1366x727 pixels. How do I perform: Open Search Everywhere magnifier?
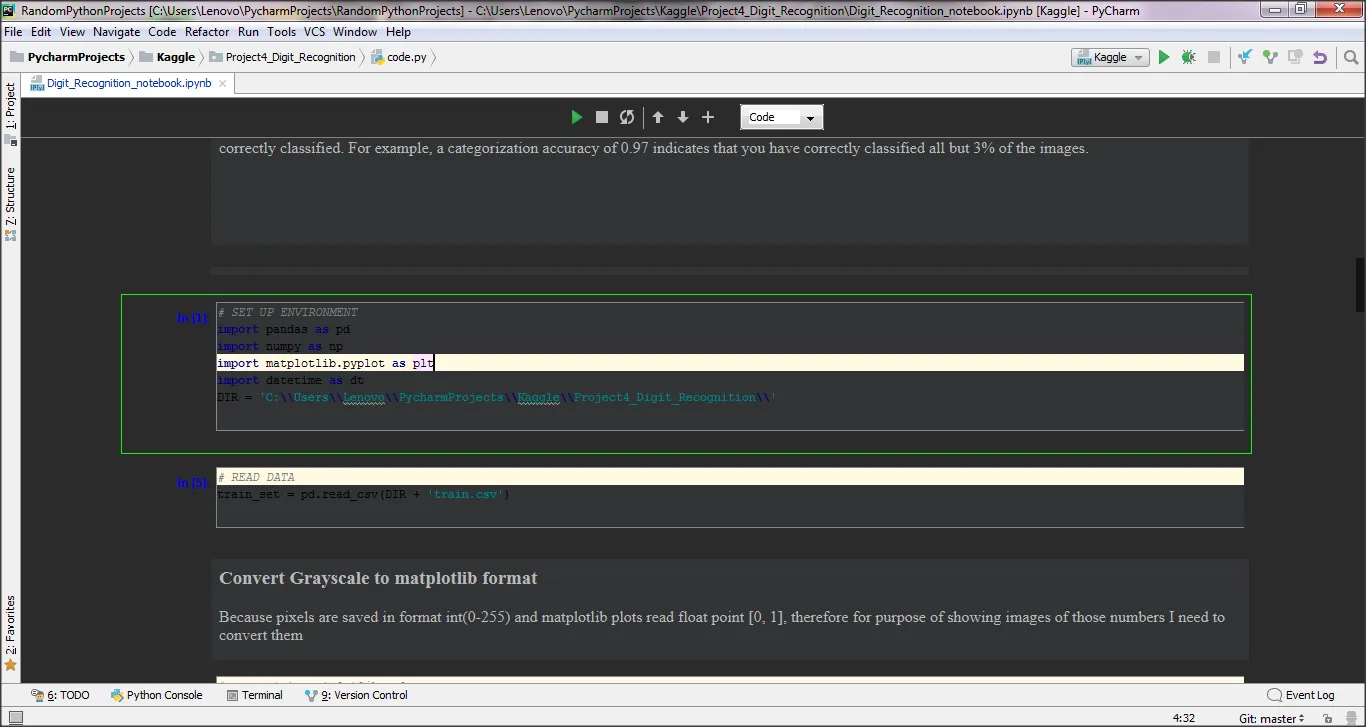1350,57
